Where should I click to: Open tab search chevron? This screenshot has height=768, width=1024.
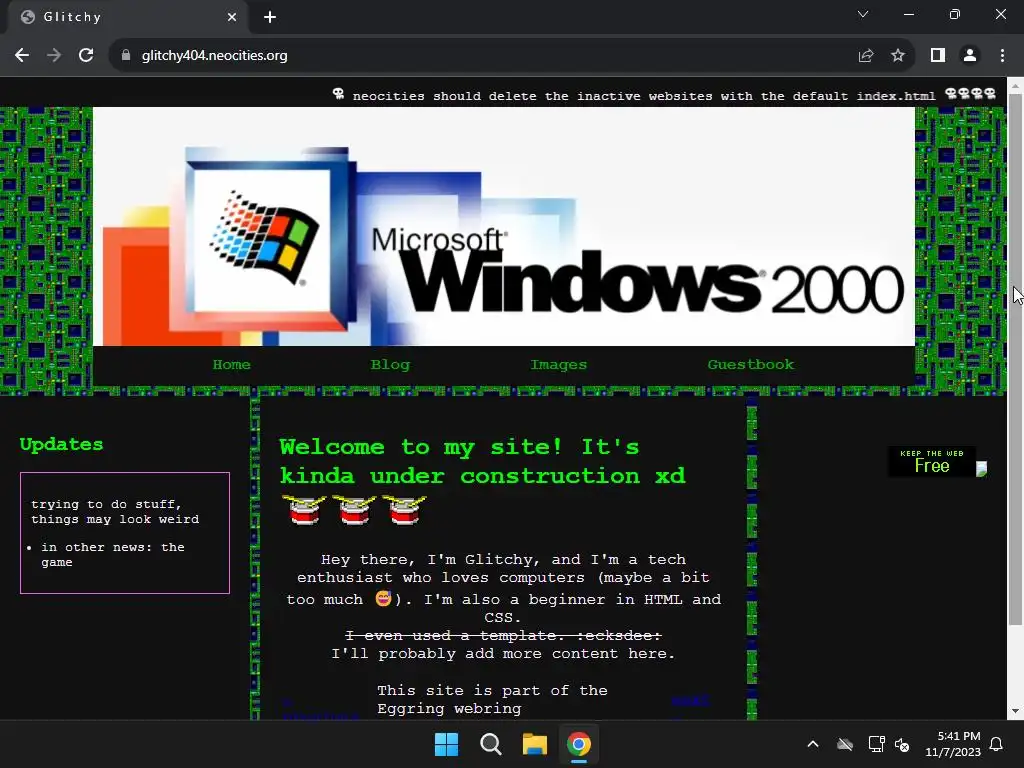tap(863, 14)
